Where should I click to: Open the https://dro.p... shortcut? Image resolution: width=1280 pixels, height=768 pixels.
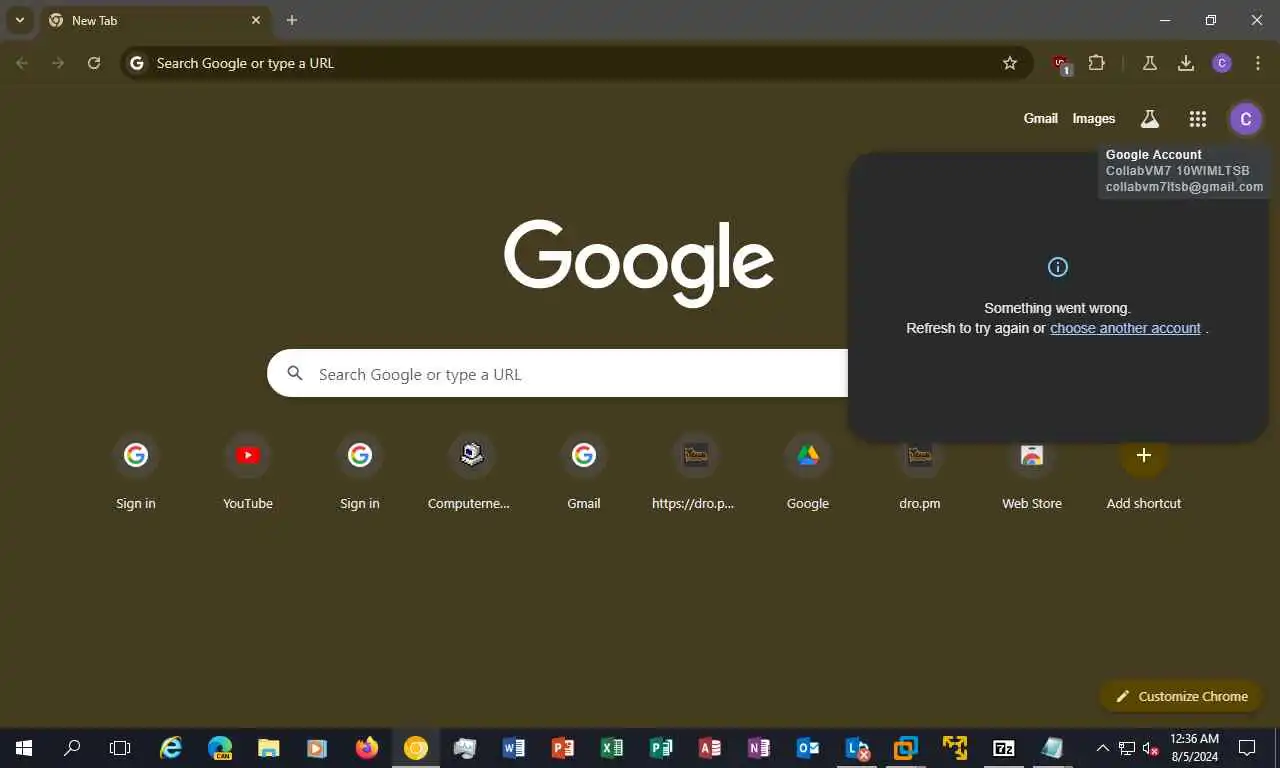click(693, 471)
